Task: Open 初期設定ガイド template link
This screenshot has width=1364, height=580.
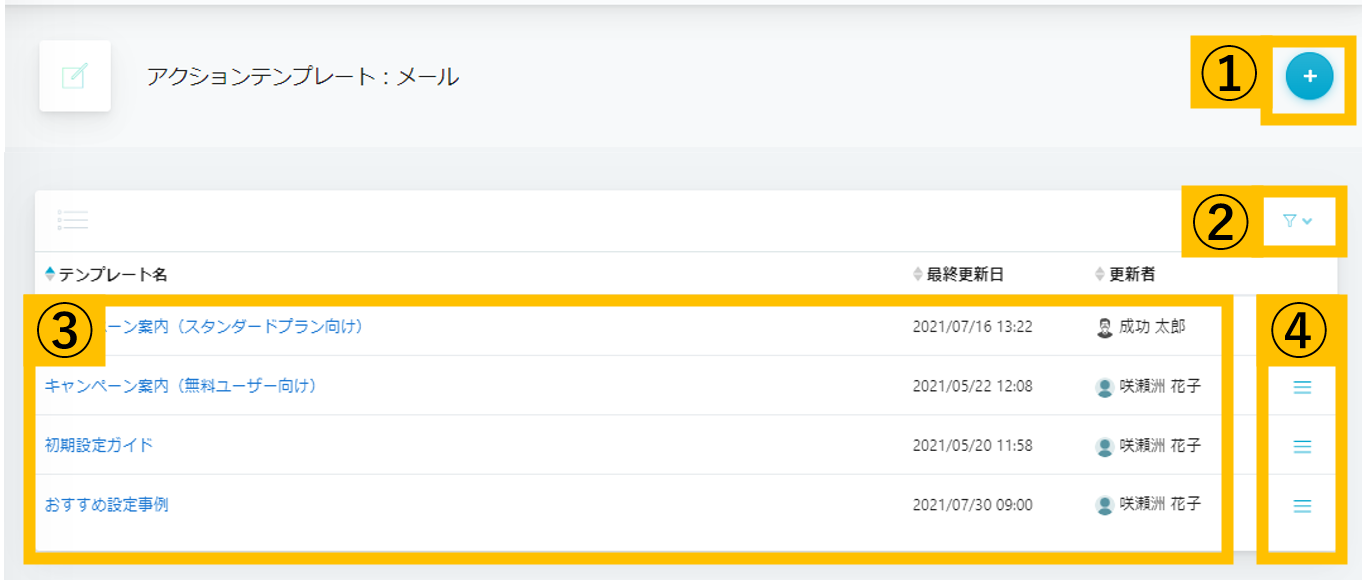Action: [99, 445]
